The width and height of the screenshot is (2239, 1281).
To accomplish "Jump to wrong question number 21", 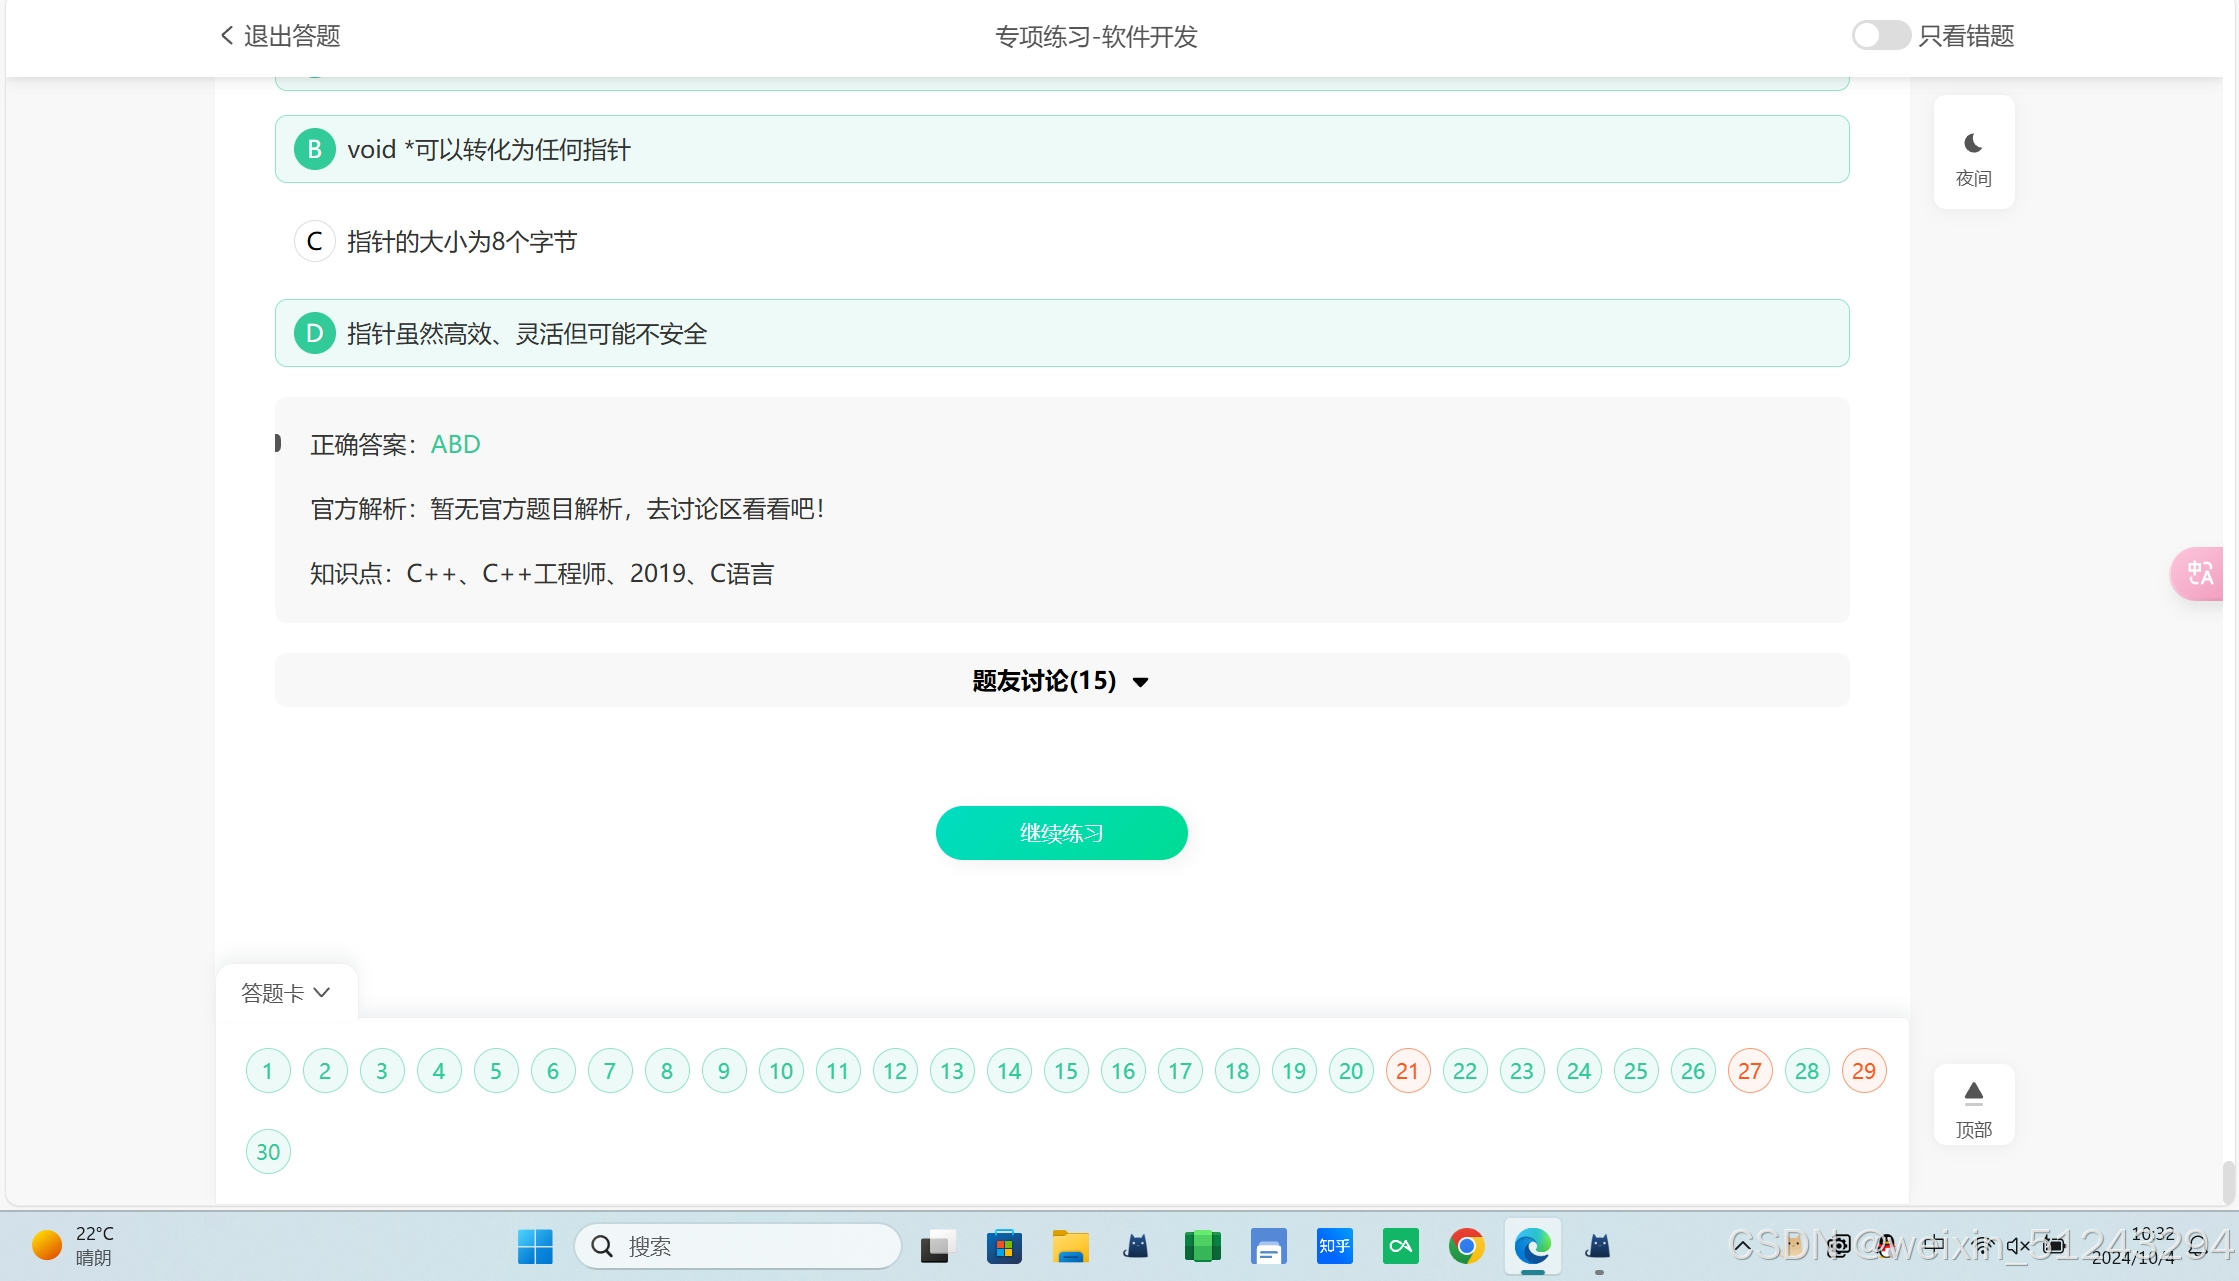I will pyautogui.click(x=1407, y=1071).
